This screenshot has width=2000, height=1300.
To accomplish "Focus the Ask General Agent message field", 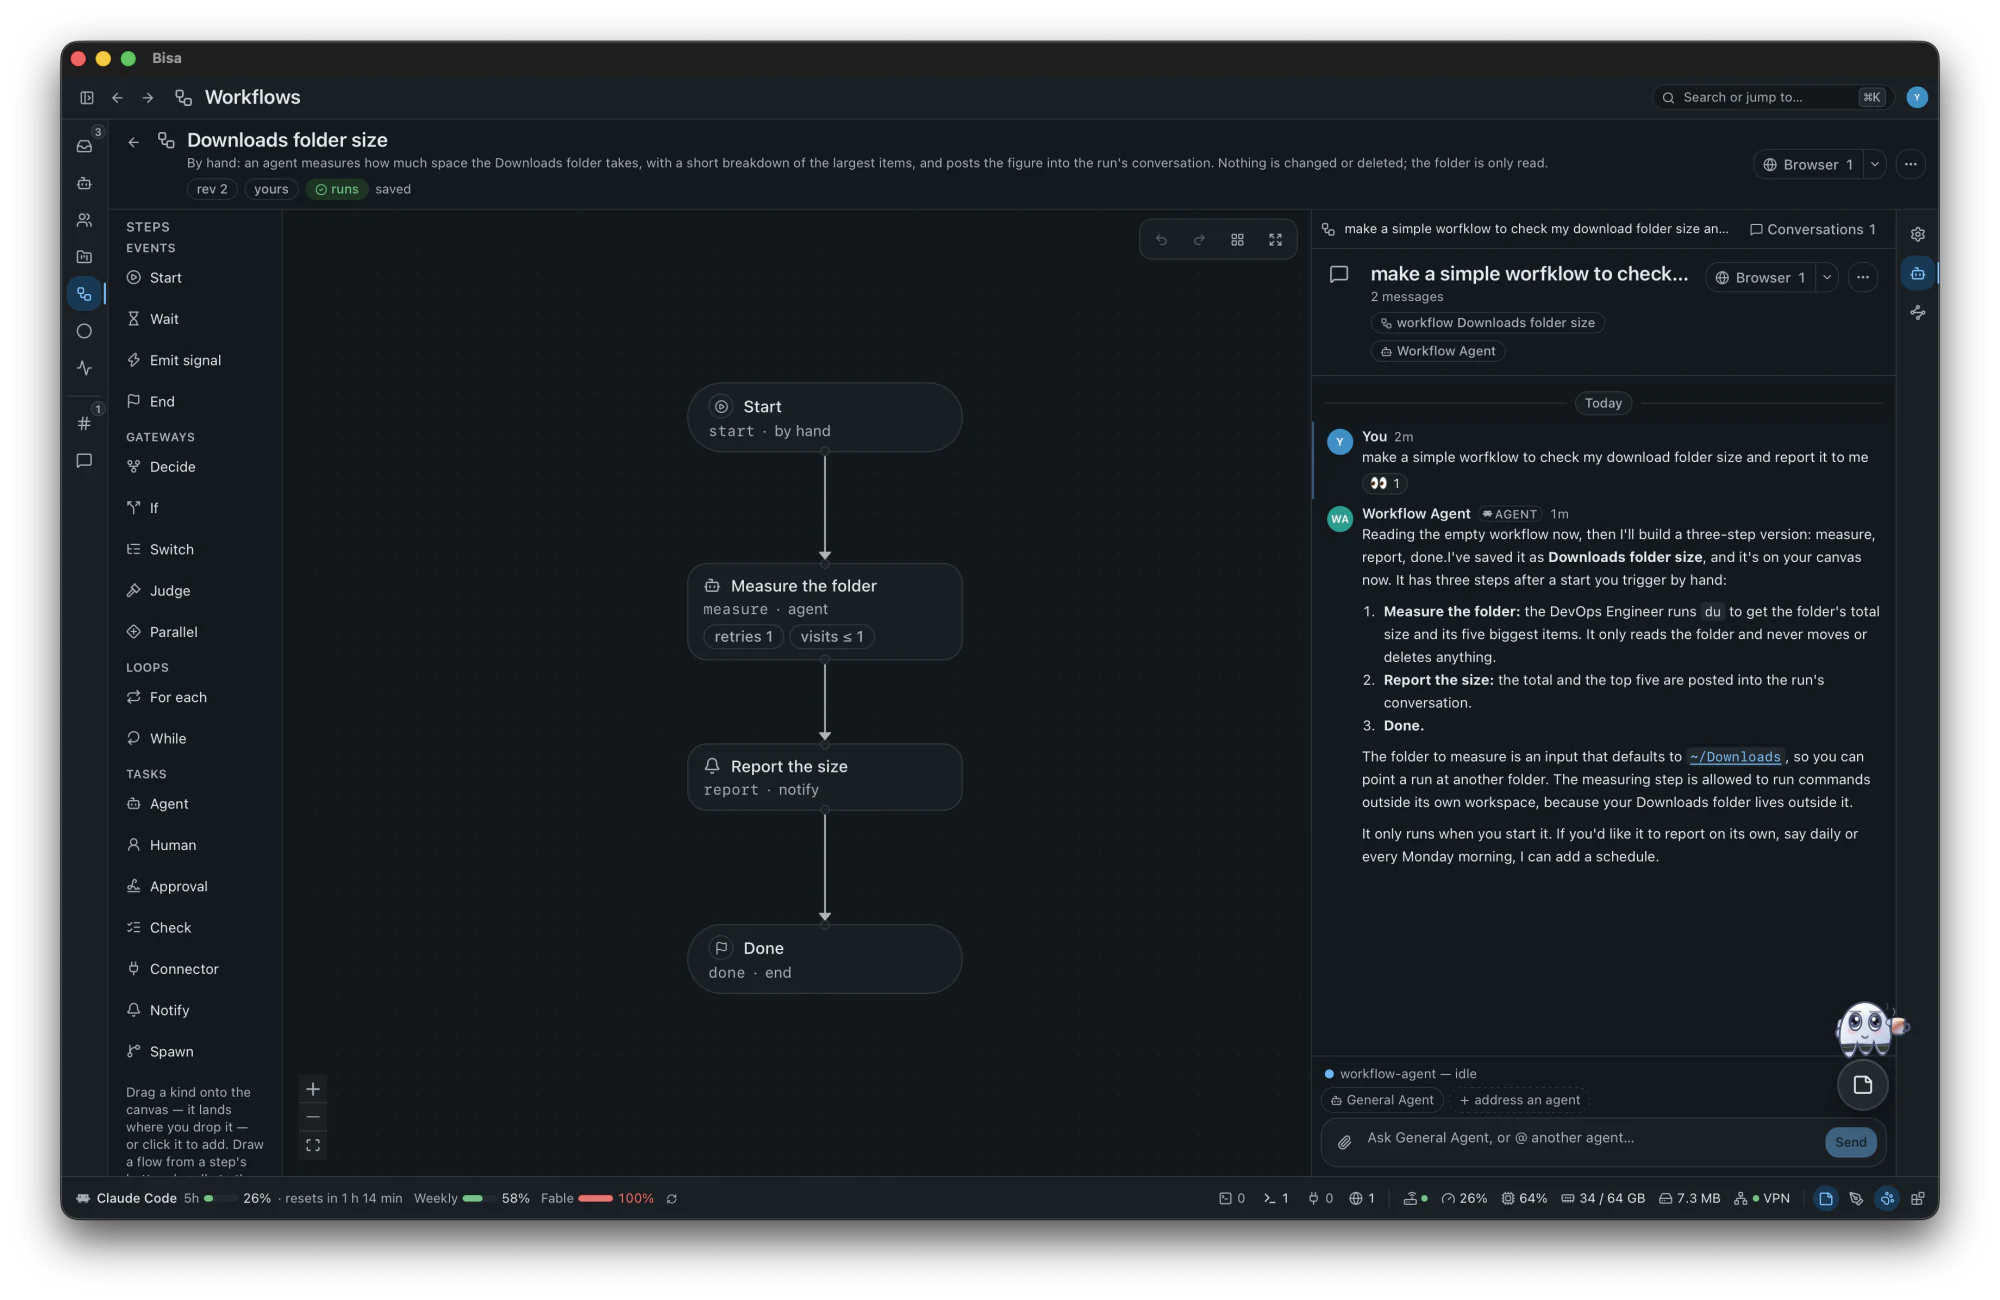I will click(x=1588, y=1138).
